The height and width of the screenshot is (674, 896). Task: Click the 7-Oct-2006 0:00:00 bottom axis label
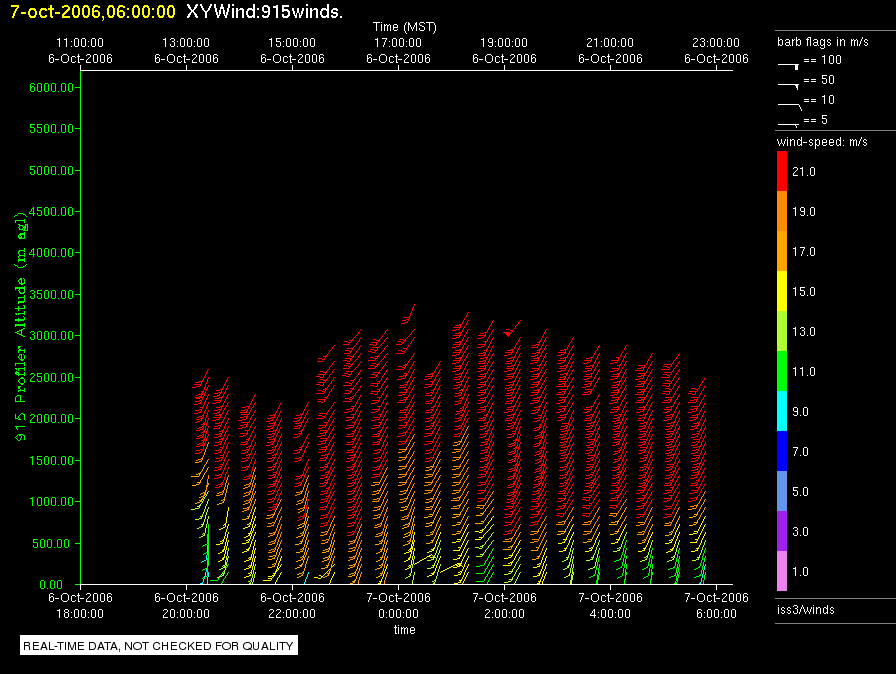click(398, 605)
